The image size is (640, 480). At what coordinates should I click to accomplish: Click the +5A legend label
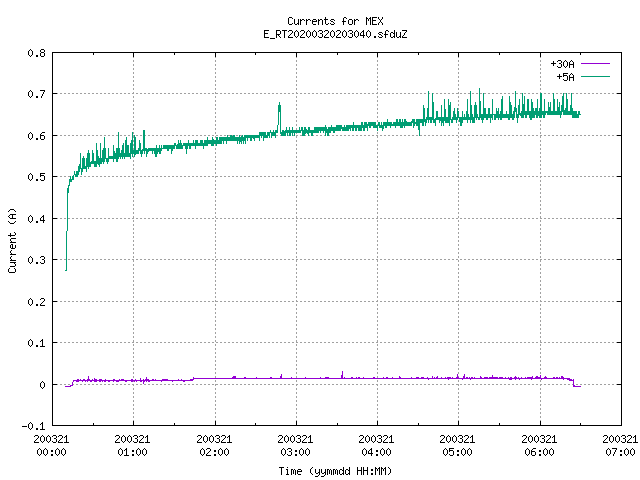(565, 77)
